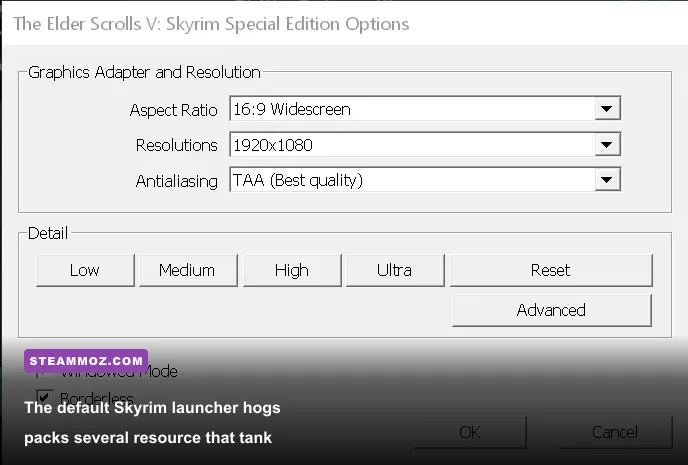Set detail preset to Low
This screenshot has width=688, height=465.
pyautogui.click(x=85, y=270)
